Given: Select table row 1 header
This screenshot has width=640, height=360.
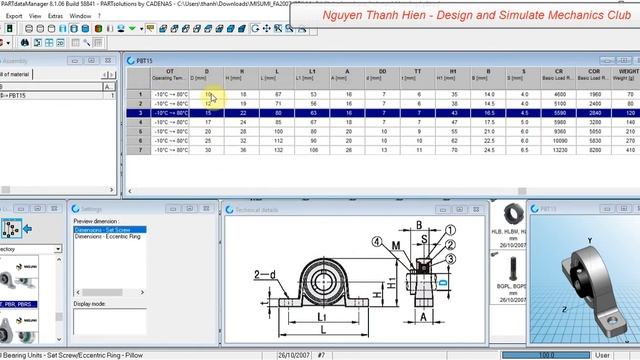Looking at the screenshot, I should tap(139, 94).
